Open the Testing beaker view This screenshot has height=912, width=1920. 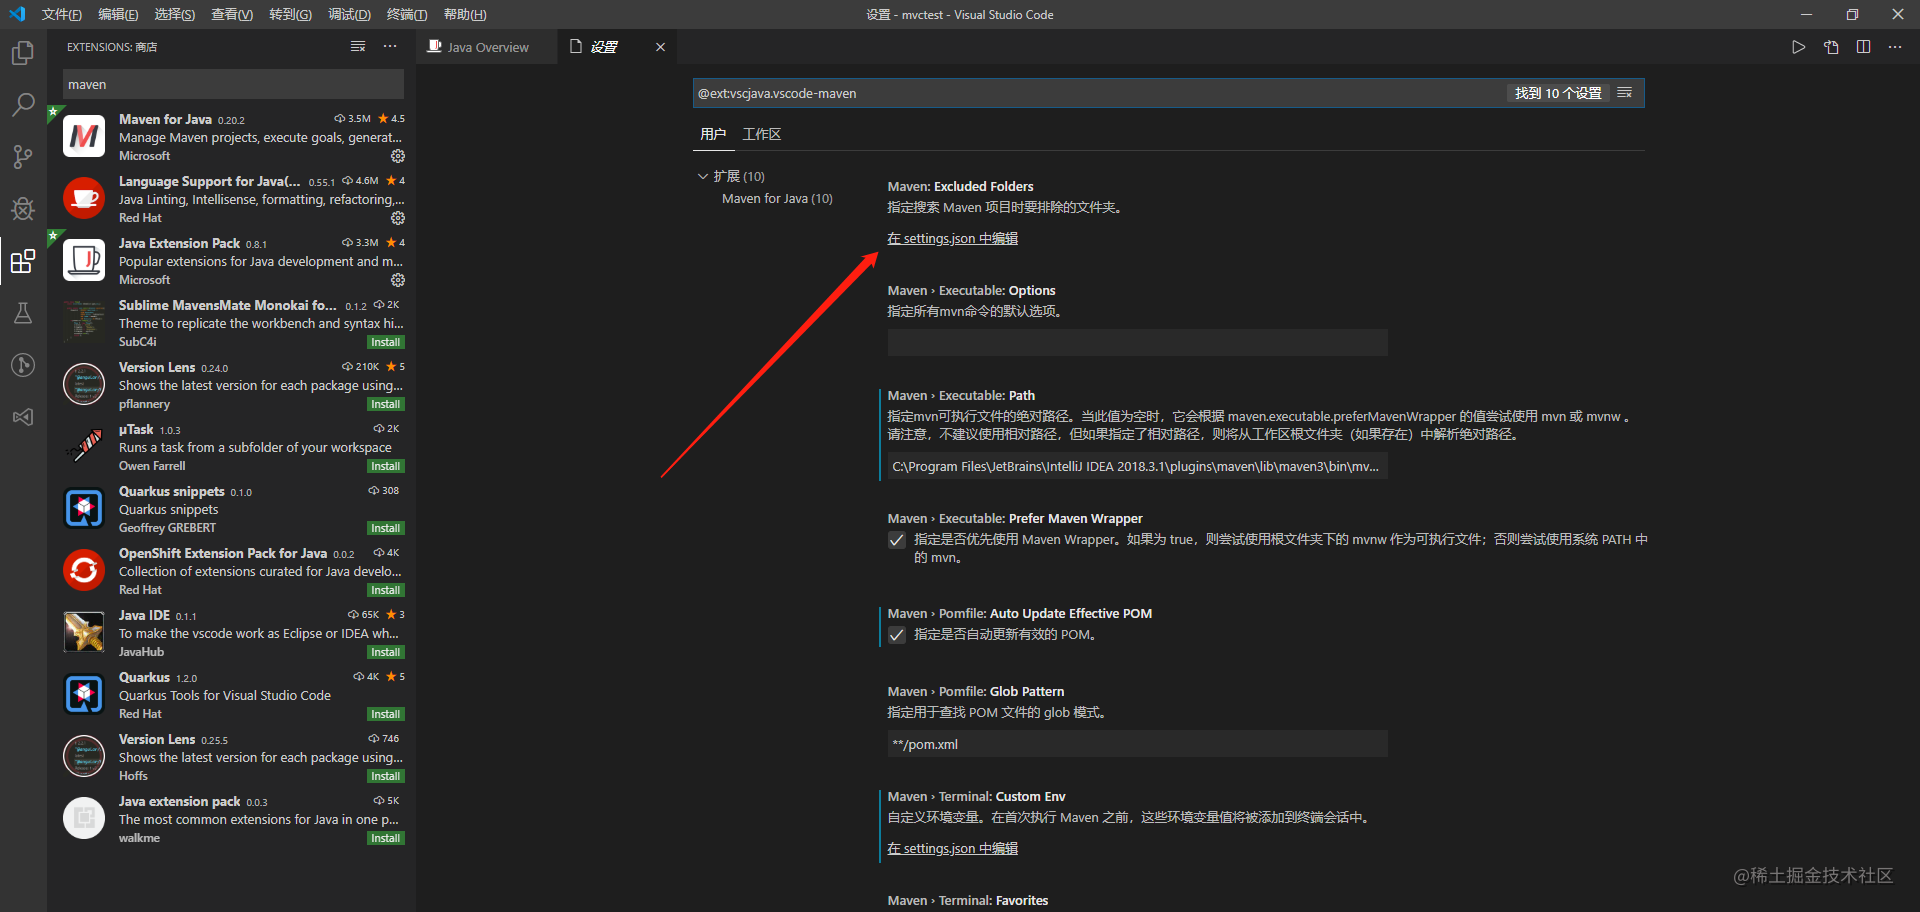pos(22,313)
